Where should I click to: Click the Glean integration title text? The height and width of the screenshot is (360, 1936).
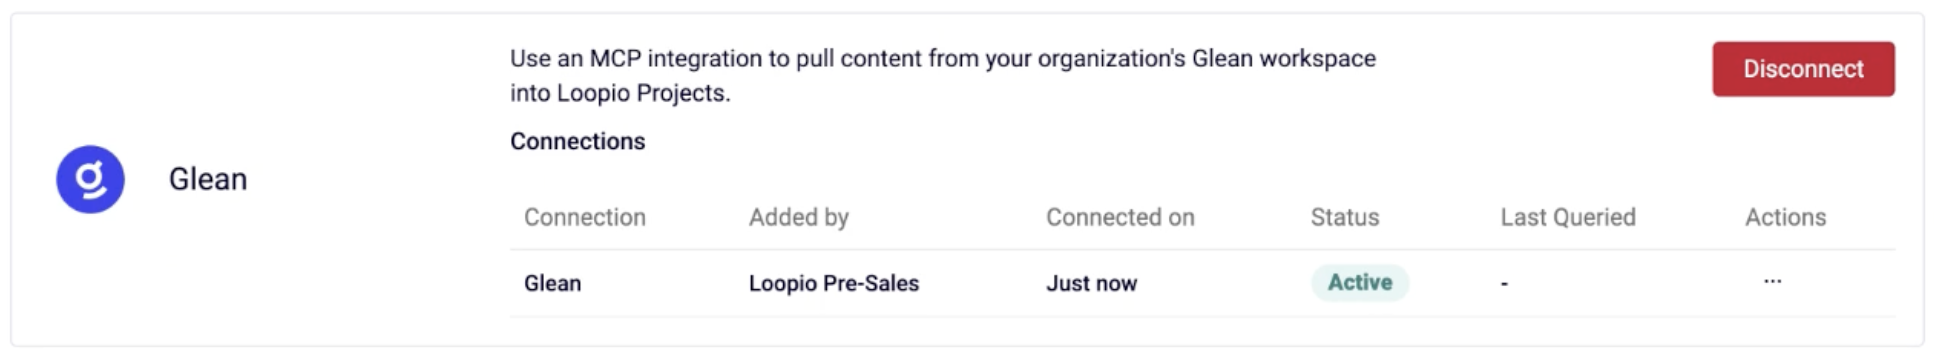coord(207,179)
